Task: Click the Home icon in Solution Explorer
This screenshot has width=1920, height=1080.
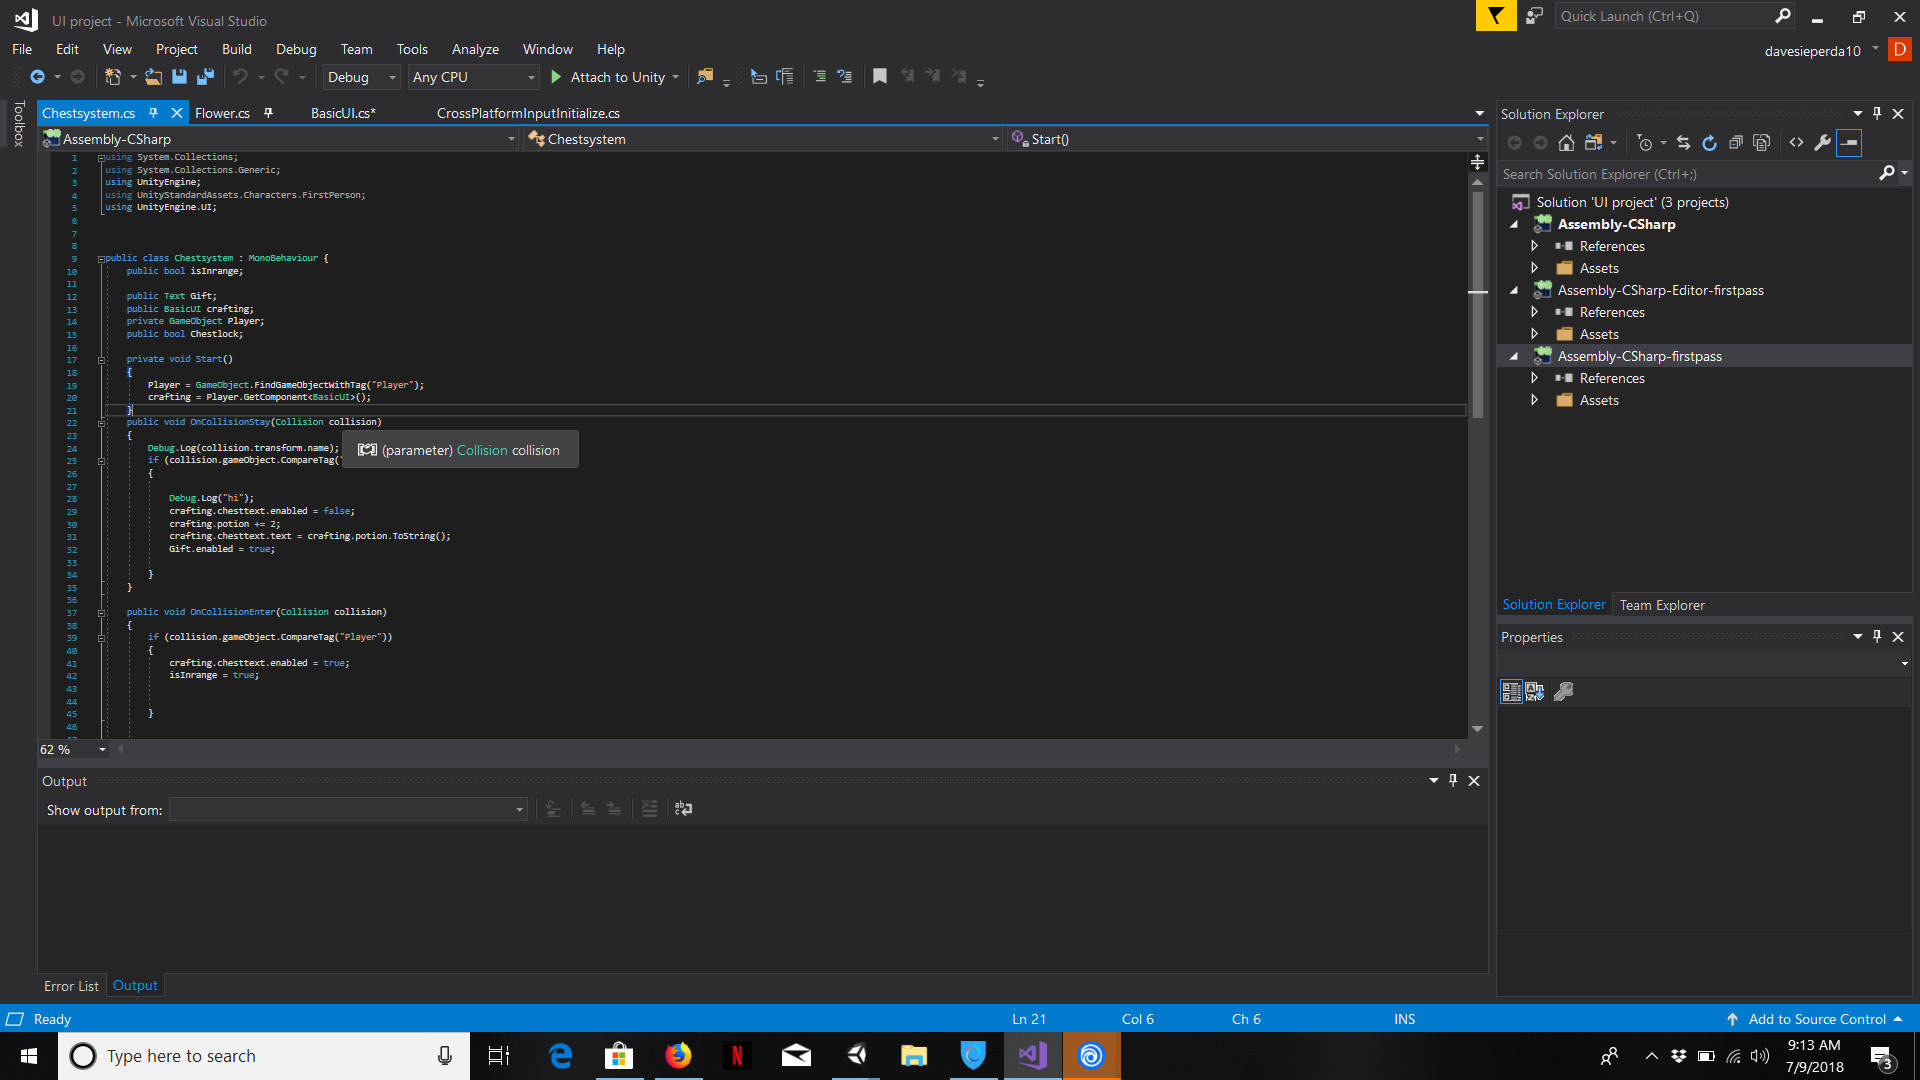Action: (x=1566, y=143)
